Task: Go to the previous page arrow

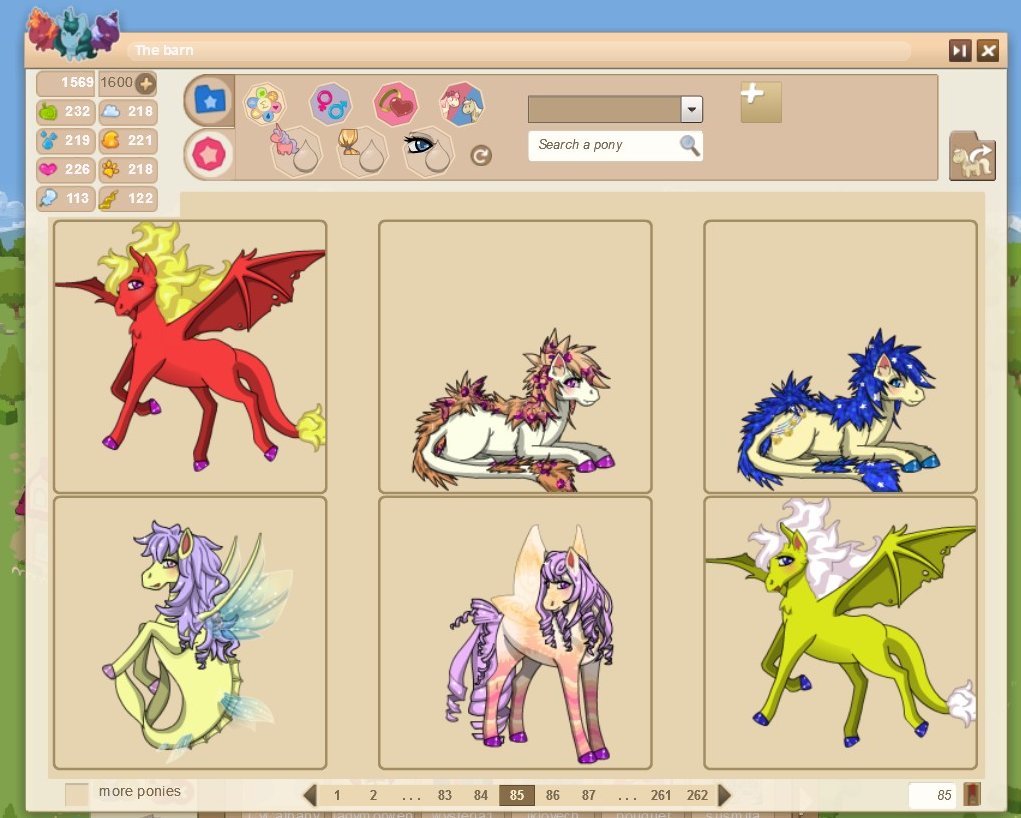Action: click(x=310, y=796)
